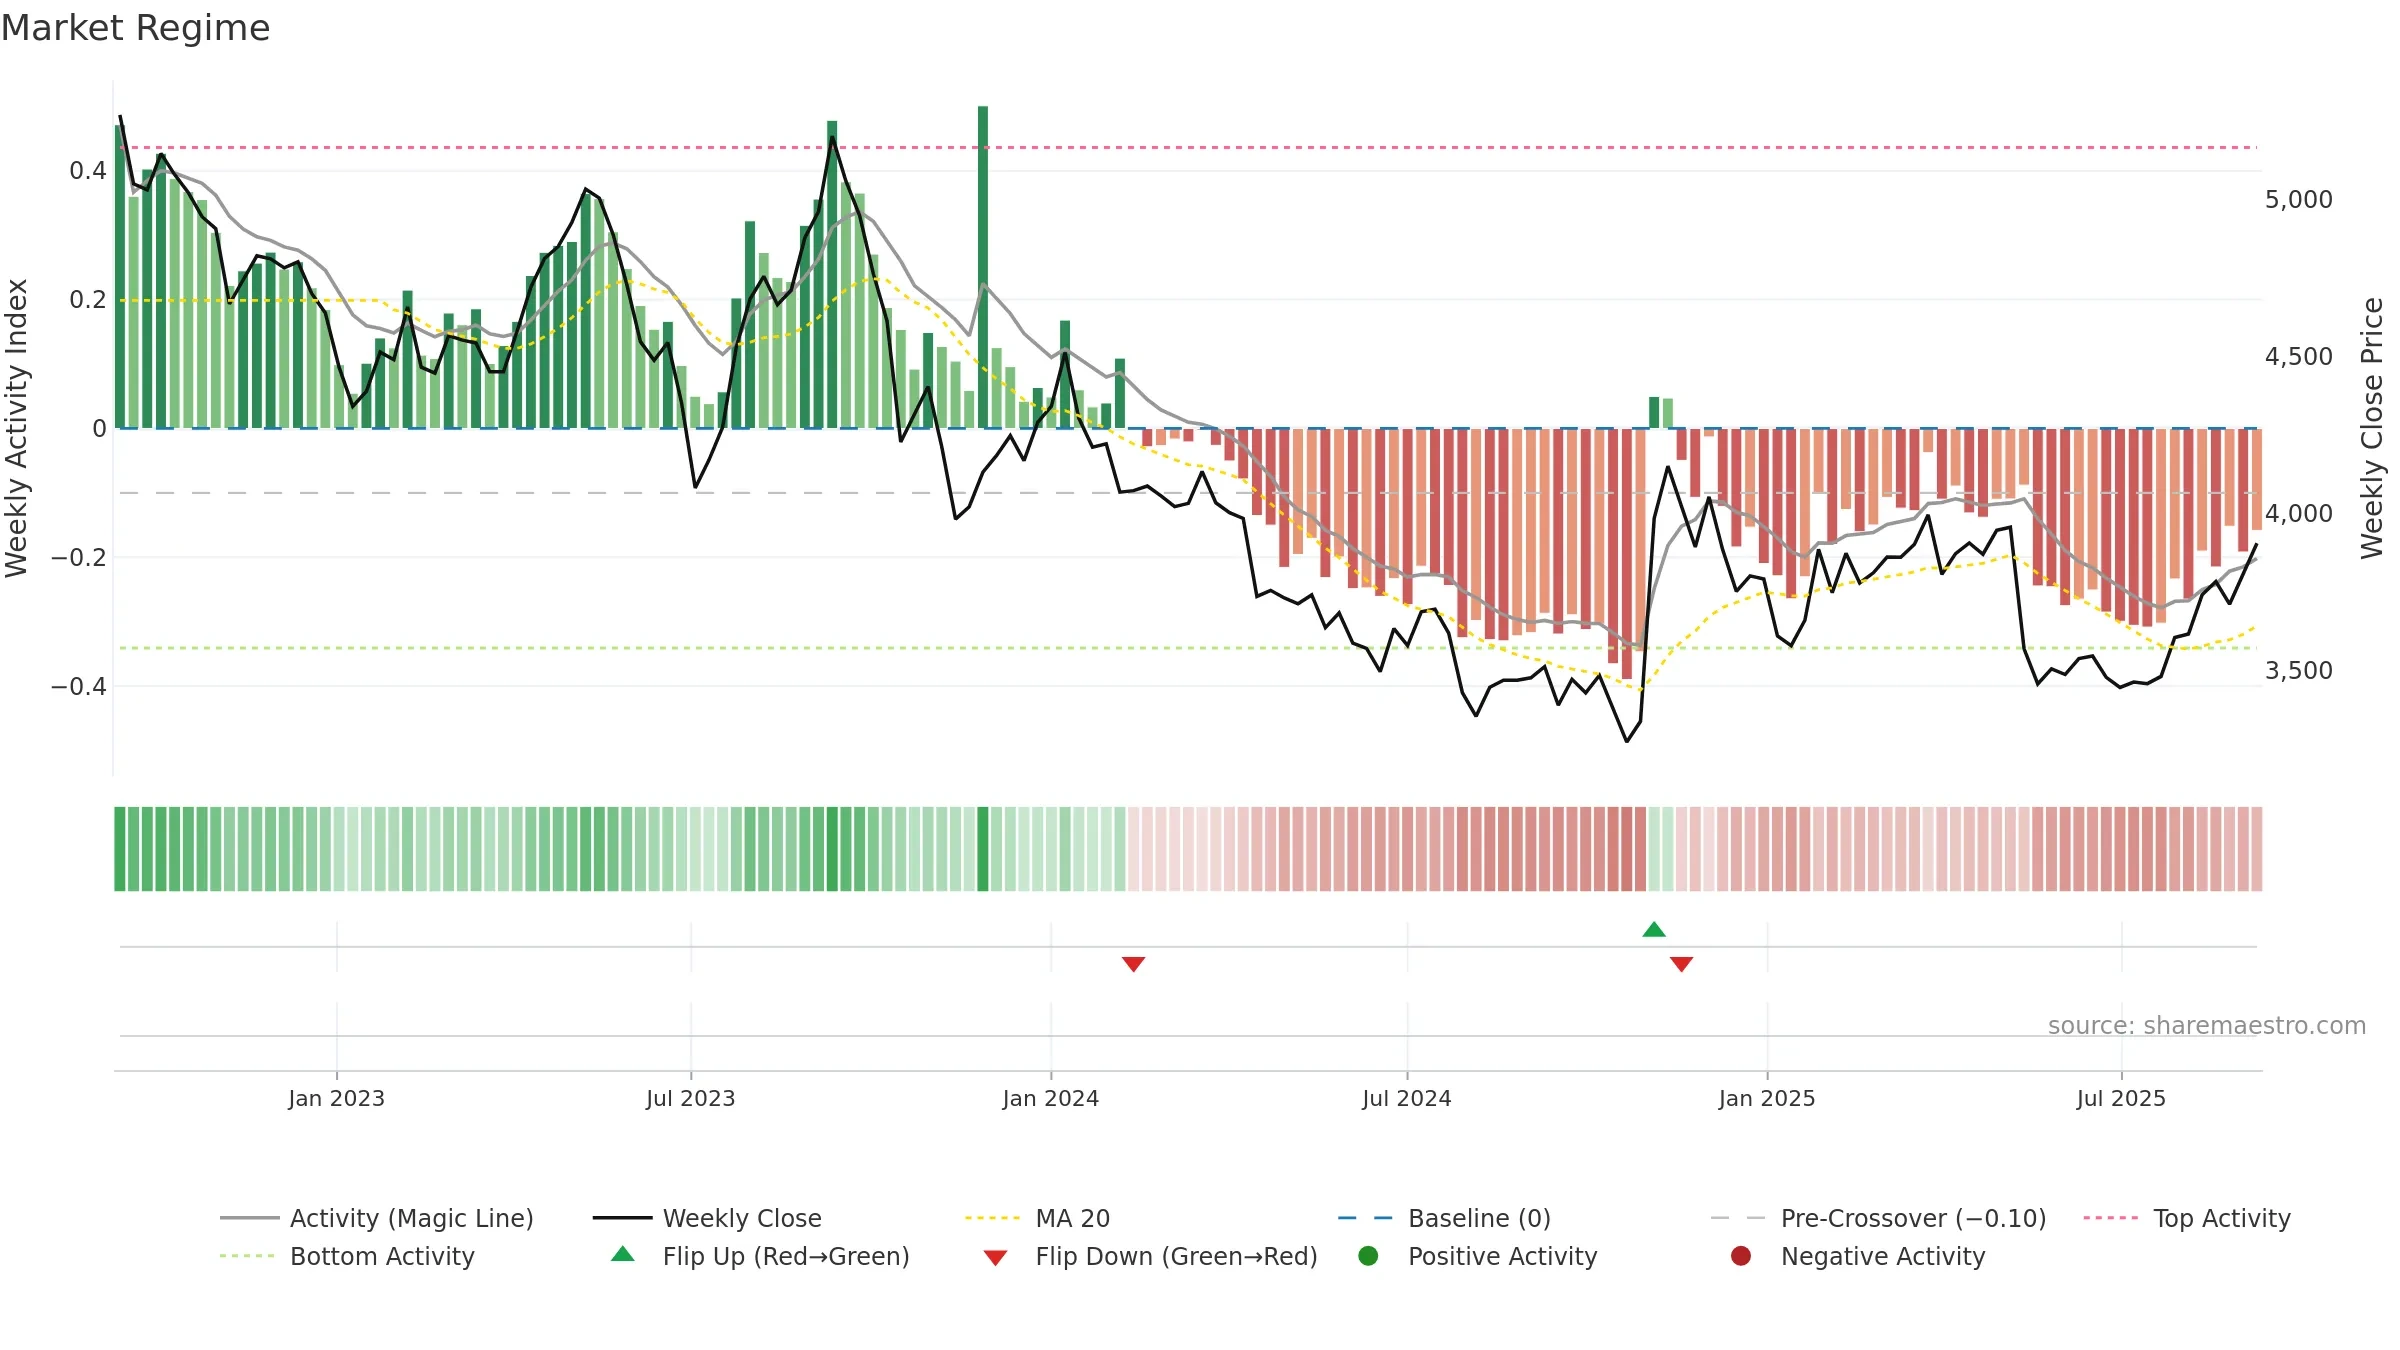Click the 0.4 left axis tick label

88,171
